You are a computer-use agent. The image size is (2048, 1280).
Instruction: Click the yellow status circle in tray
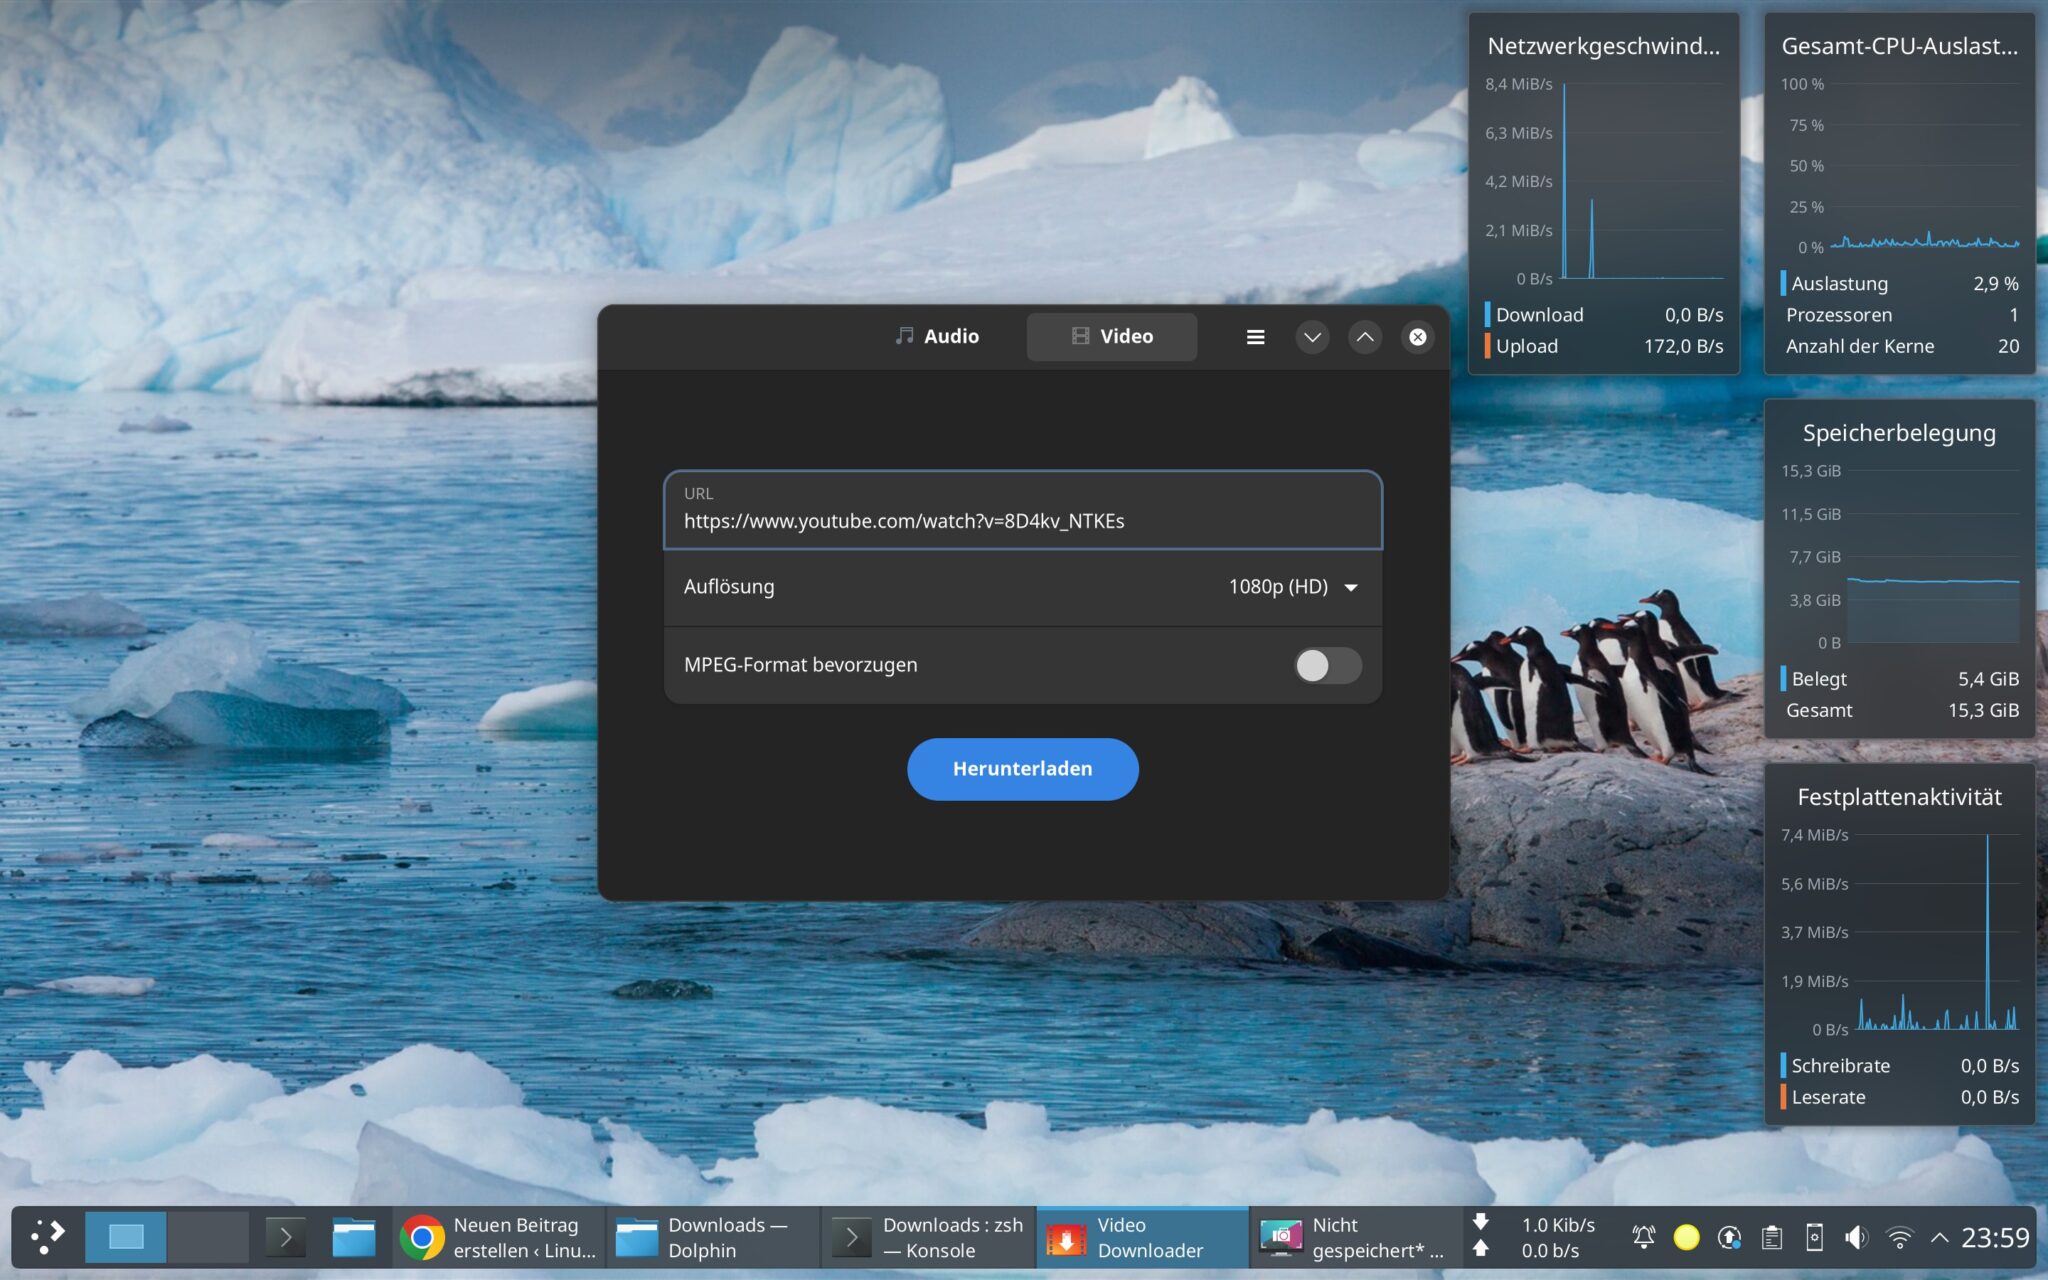[x=1686, y=1238]
